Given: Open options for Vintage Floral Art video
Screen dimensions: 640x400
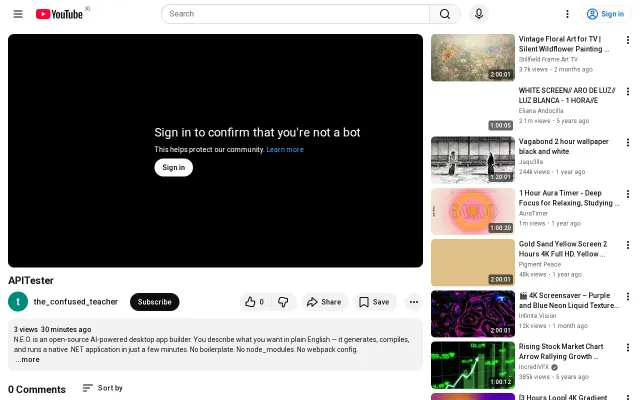Looking at the screenshot, I should 628,40.
